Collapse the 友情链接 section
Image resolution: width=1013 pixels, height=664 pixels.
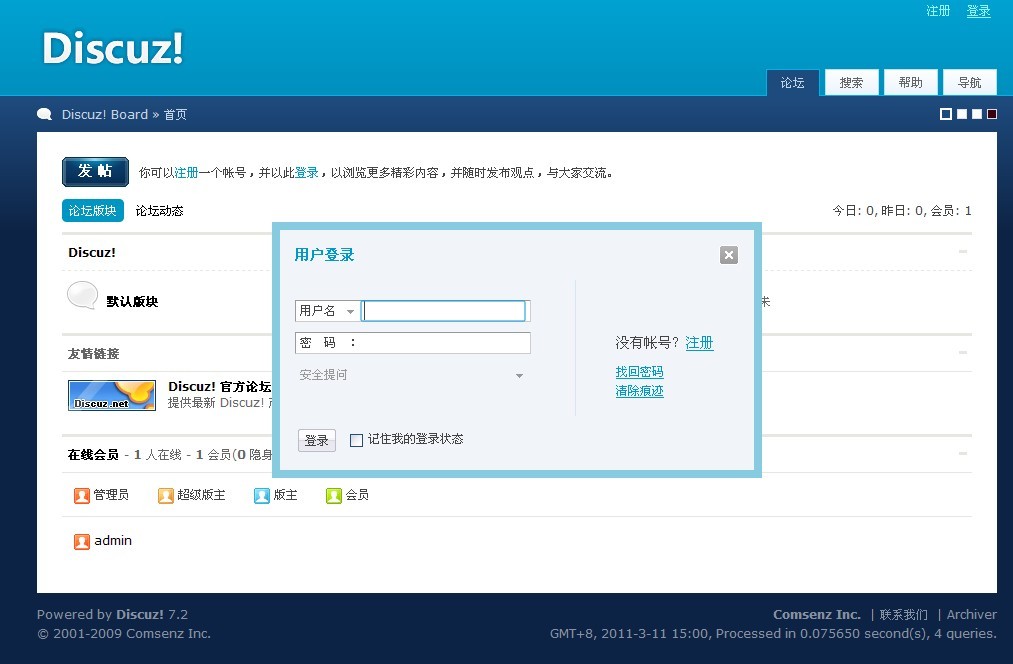point(963,353)
